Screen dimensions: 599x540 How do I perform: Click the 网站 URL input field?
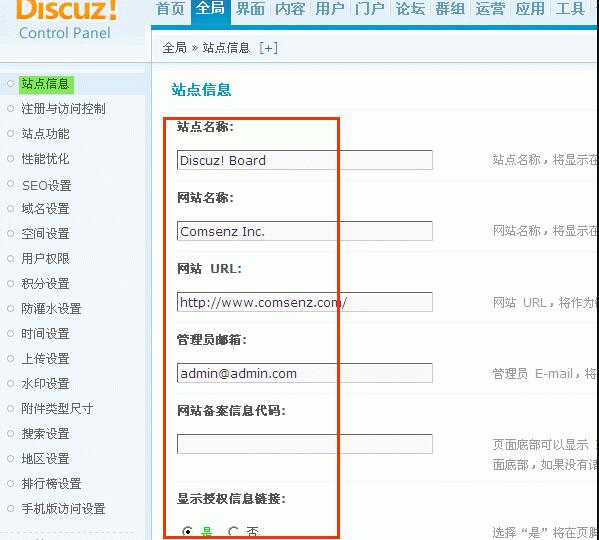(304, 302)
